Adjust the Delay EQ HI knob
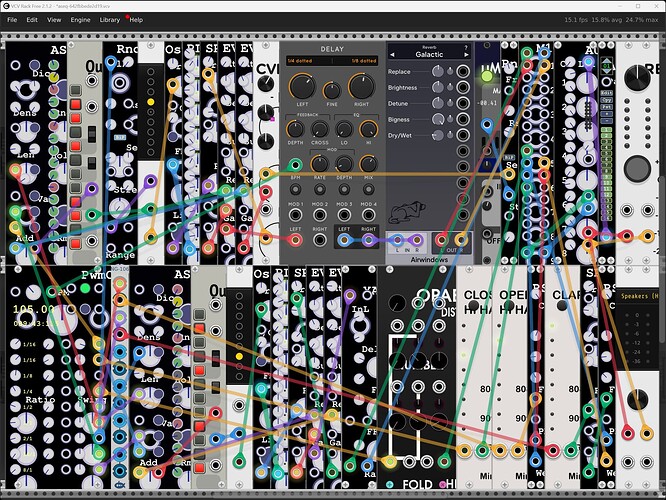Image resolution: width=666 pixels, height=500 pixels. (368, 130)
